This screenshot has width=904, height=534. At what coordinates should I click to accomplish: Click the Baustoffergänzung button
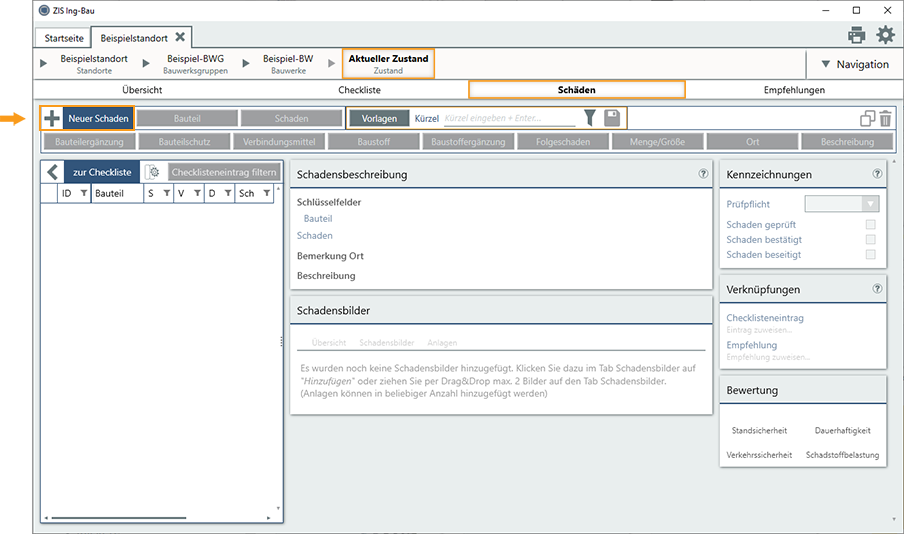click(x=468, y=141)
